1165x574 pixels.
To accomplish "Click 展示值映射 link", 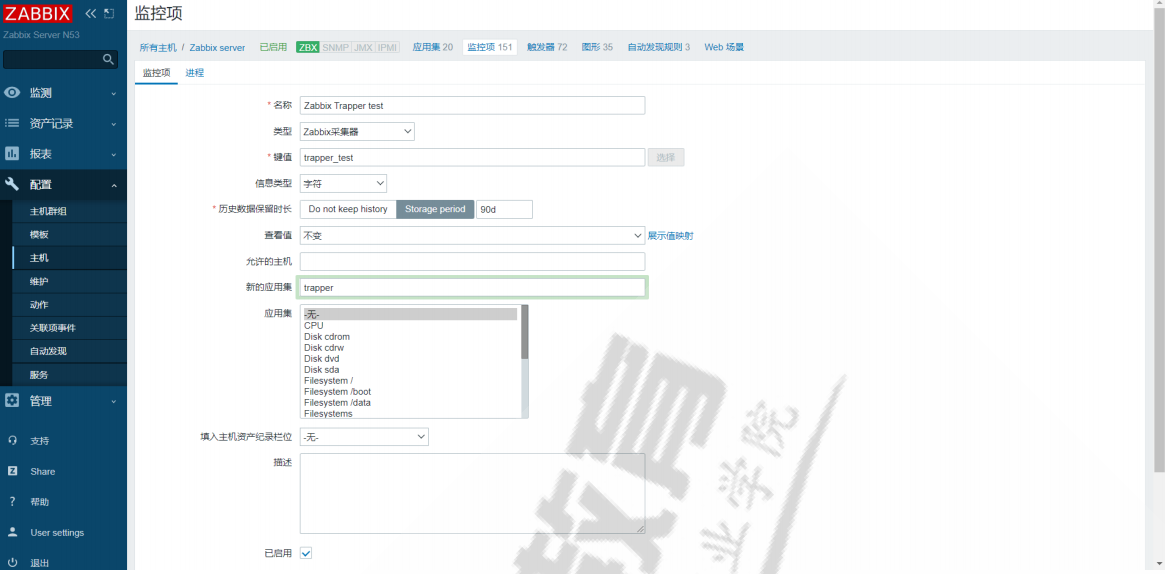I will (671, 235).
